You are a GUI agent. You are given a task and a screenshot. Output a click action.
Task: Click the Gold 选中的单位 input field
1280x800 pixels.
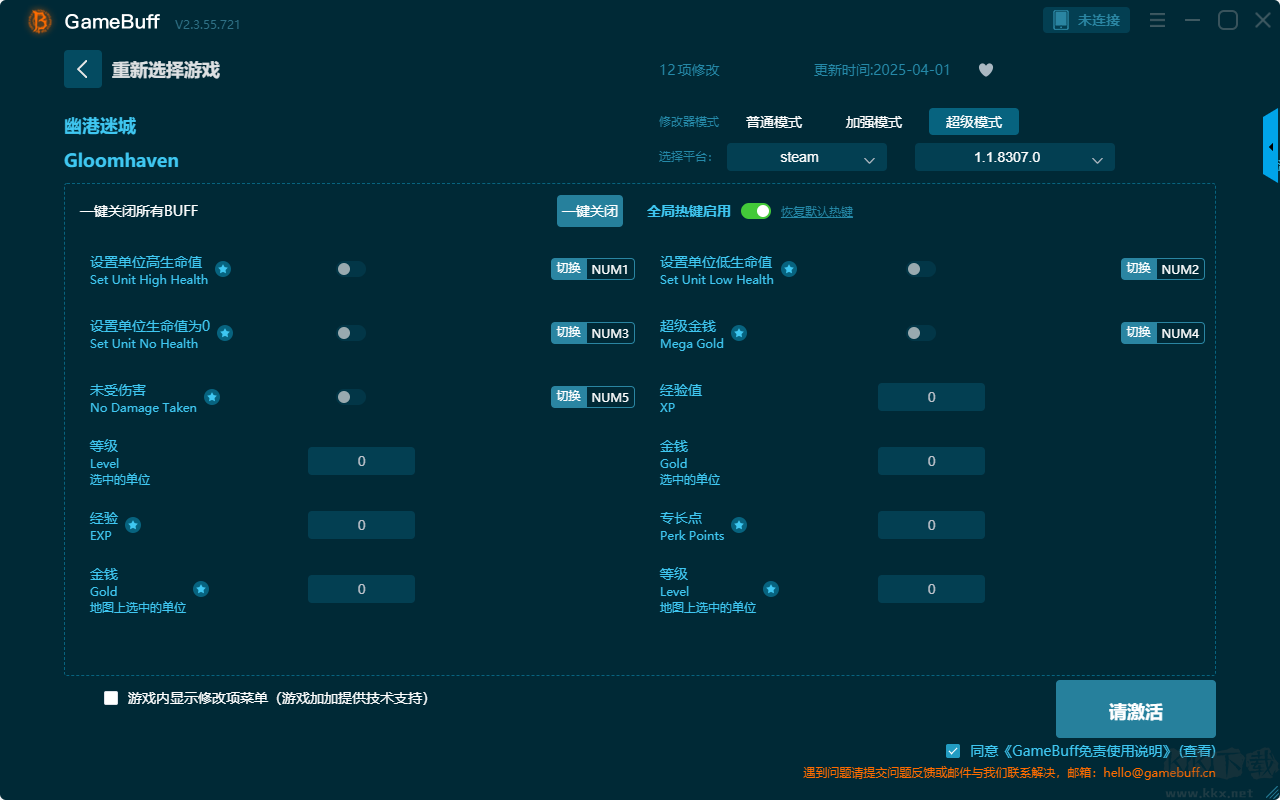click(x=931, y=461)
